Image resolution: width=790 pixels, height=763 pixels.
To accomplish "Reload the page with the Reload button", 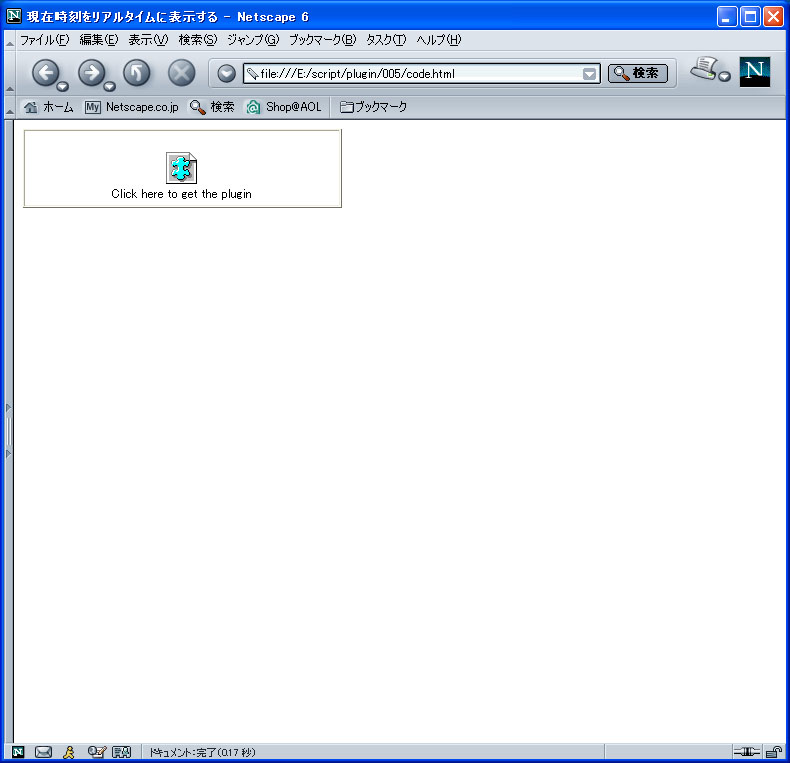I will 137,73.
